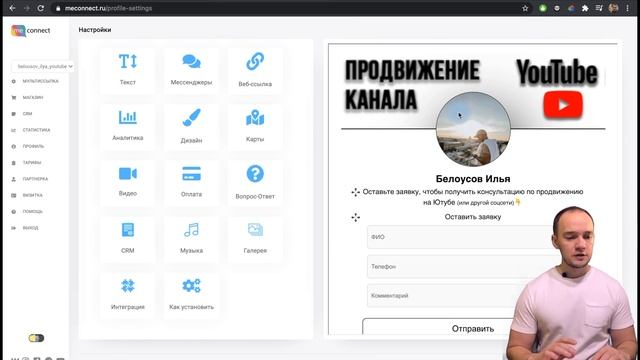Click the green browser extension icon
This screenshot has width=640, height=360.
(x=542, y=8)
